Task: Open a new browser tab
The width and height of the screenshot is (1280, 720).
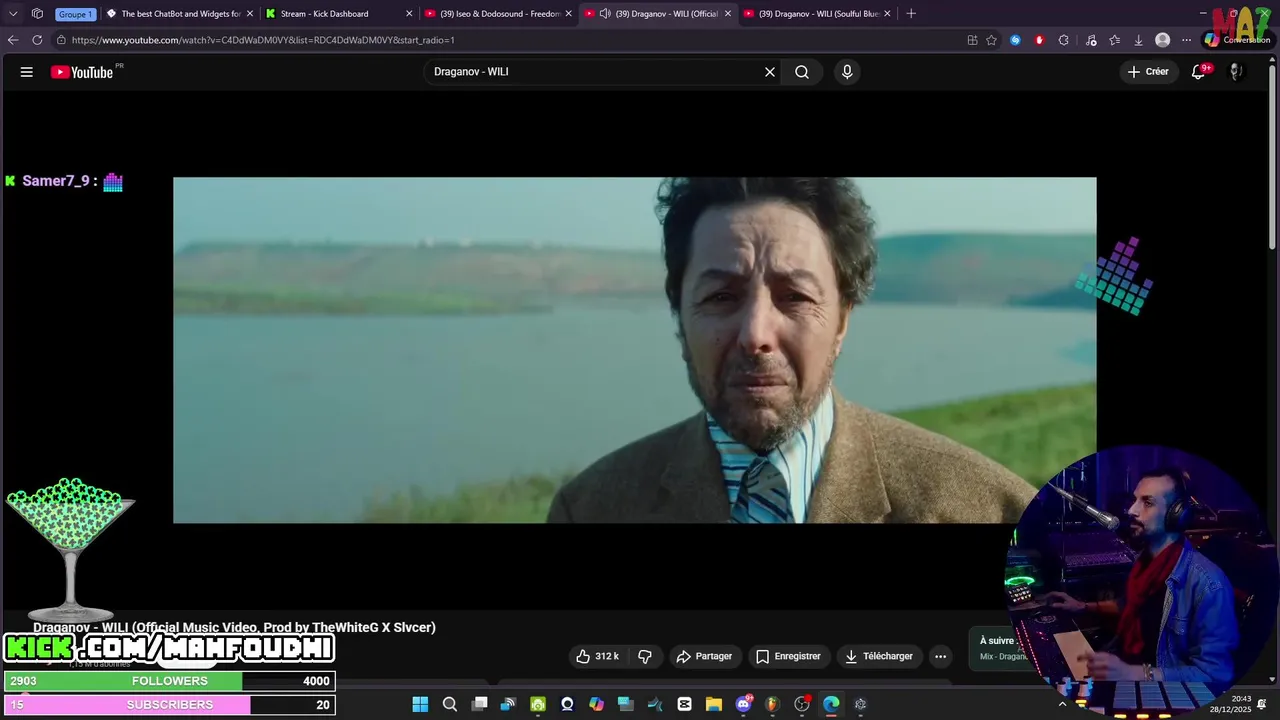Action: [911, 14]
